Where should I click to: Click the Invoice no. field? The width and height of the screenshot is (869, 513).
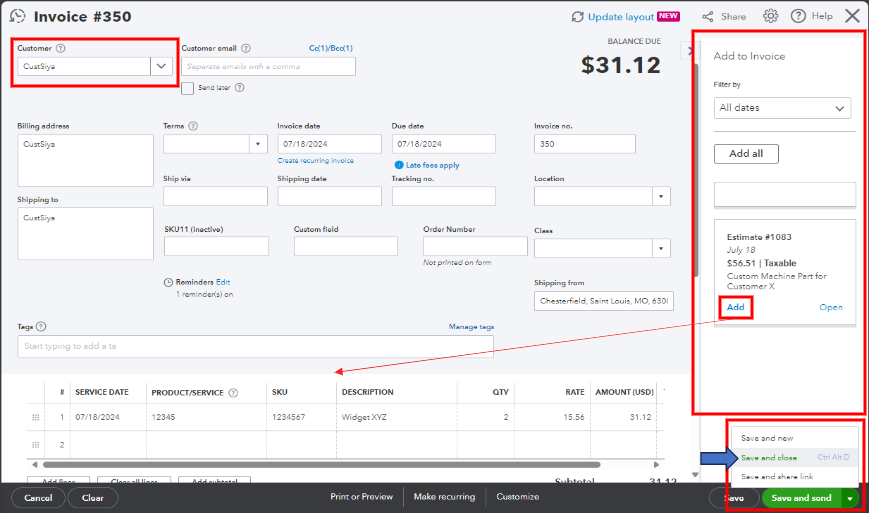point(585,144)
